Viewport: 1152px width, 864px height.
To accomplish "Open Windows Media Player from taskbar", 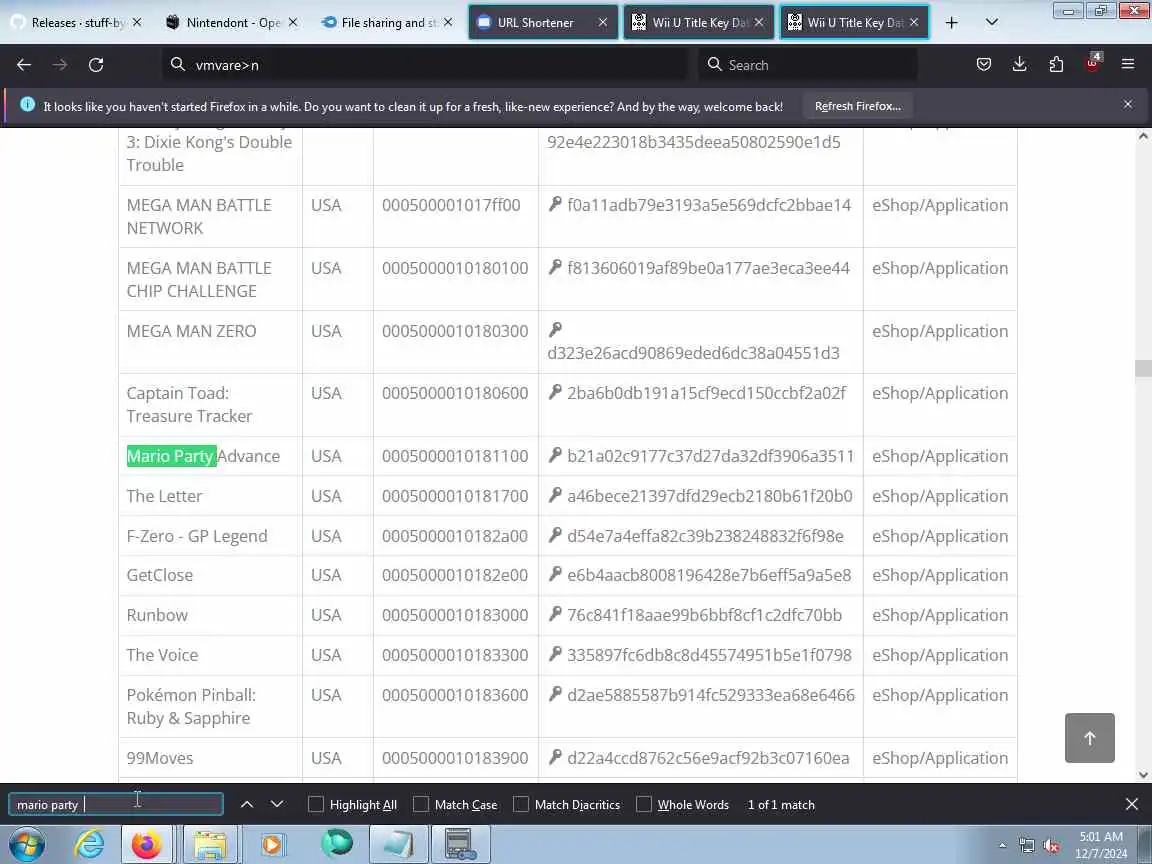I will point(271,845).
